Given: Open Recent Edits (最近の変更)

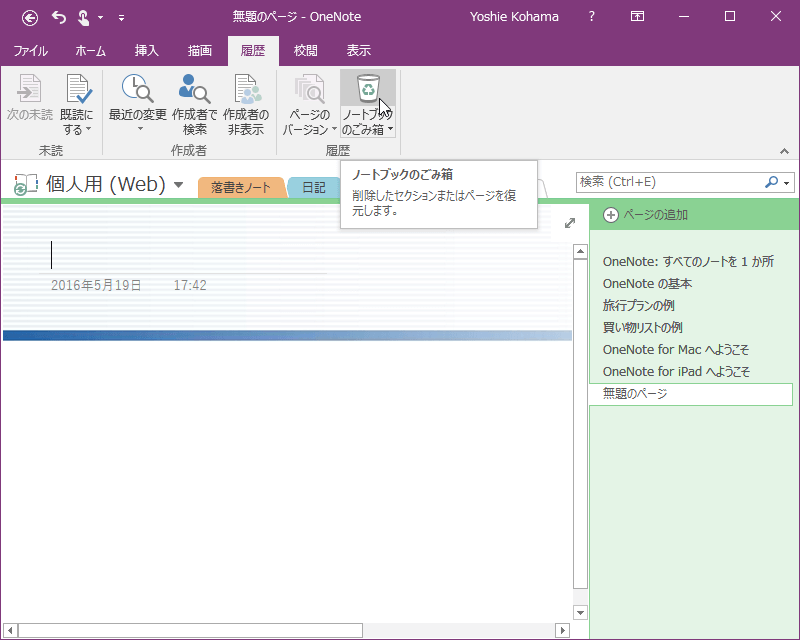Looking at the screenshot, I should coord(138,91).
